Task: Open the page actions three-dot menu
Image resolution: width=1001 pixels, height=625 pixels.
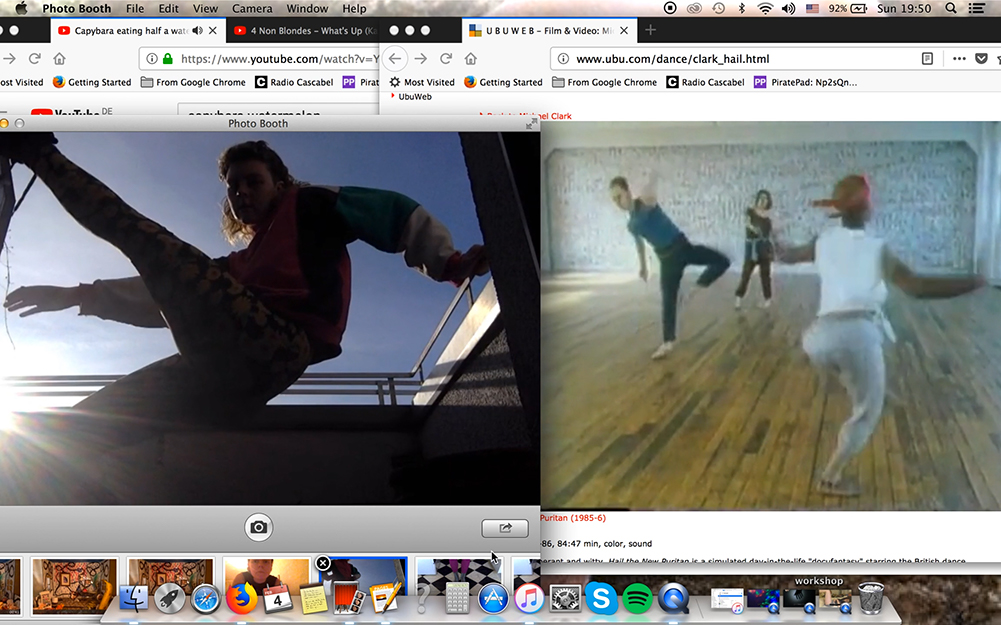Action: [x=958, y=59]
